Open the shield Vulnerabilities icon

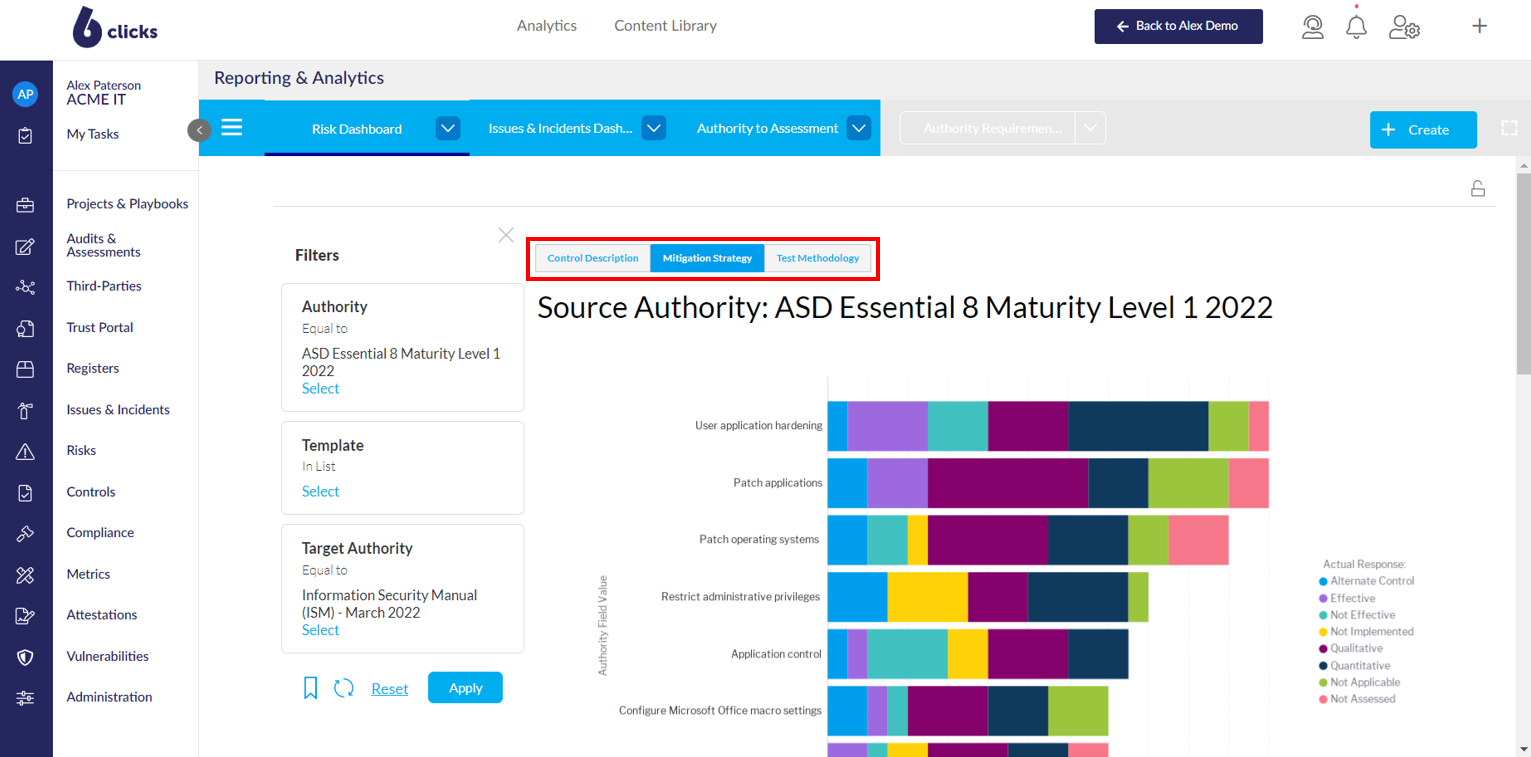(25, 656)
